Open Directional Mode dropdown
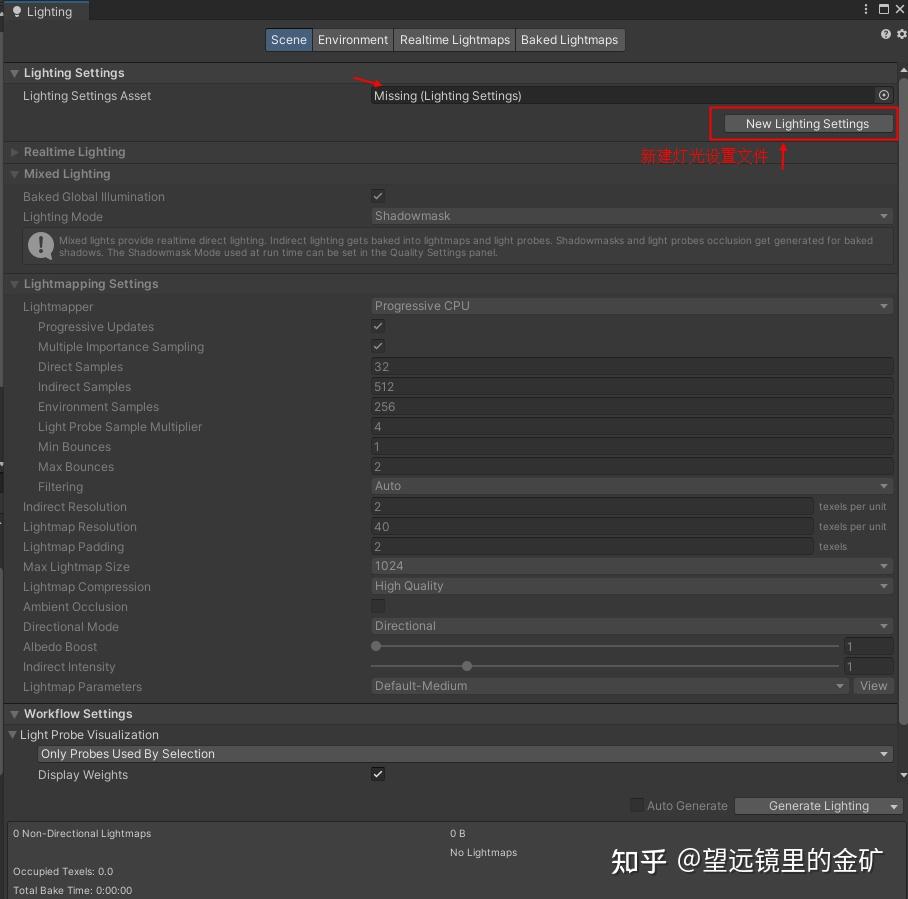This screenshot has height=899, width=908. coord(631,626)
